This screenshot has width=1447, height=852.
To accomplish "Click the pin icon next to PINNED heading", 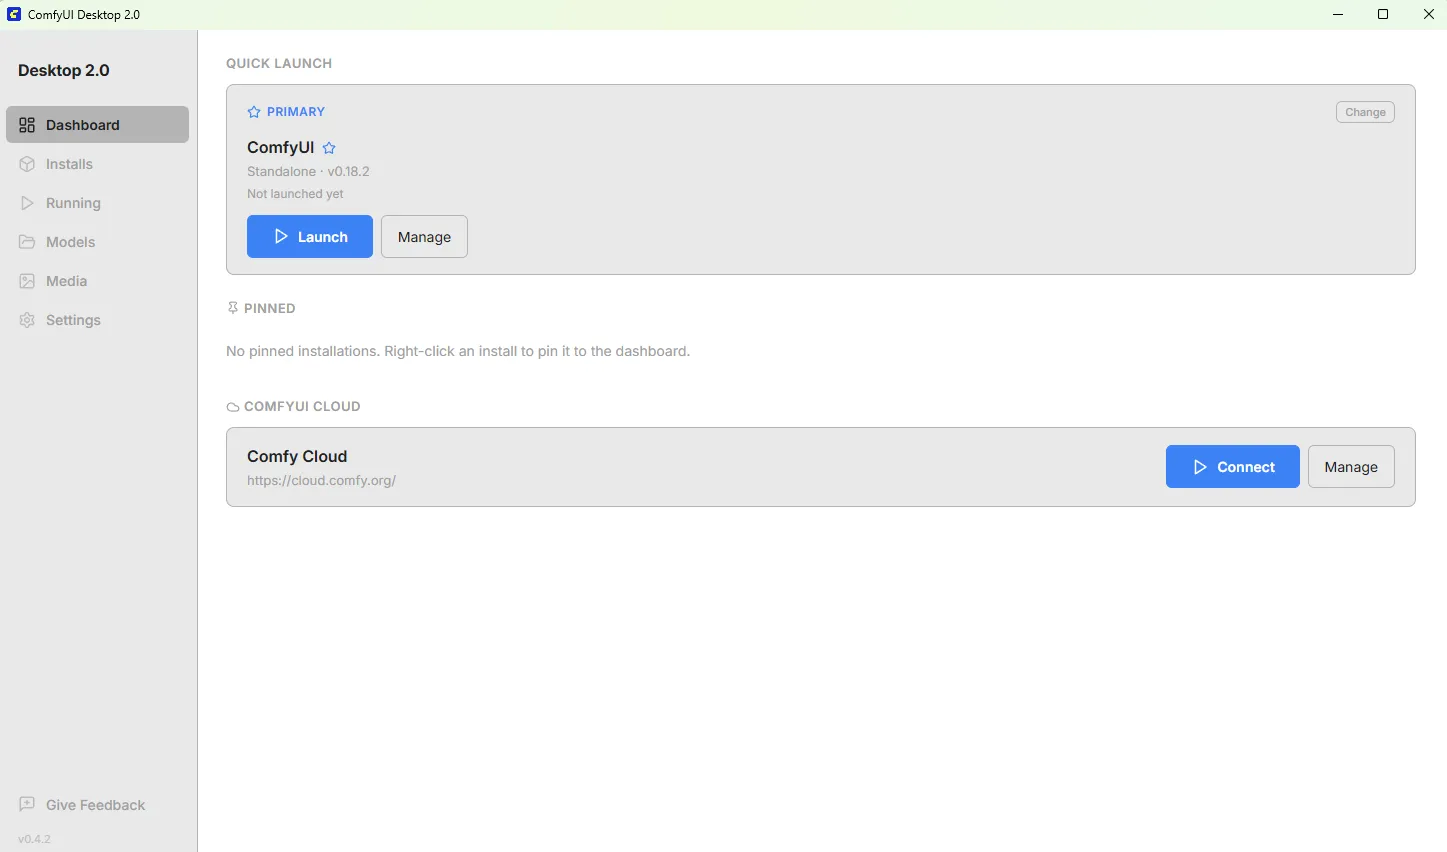I will [232, 307].
